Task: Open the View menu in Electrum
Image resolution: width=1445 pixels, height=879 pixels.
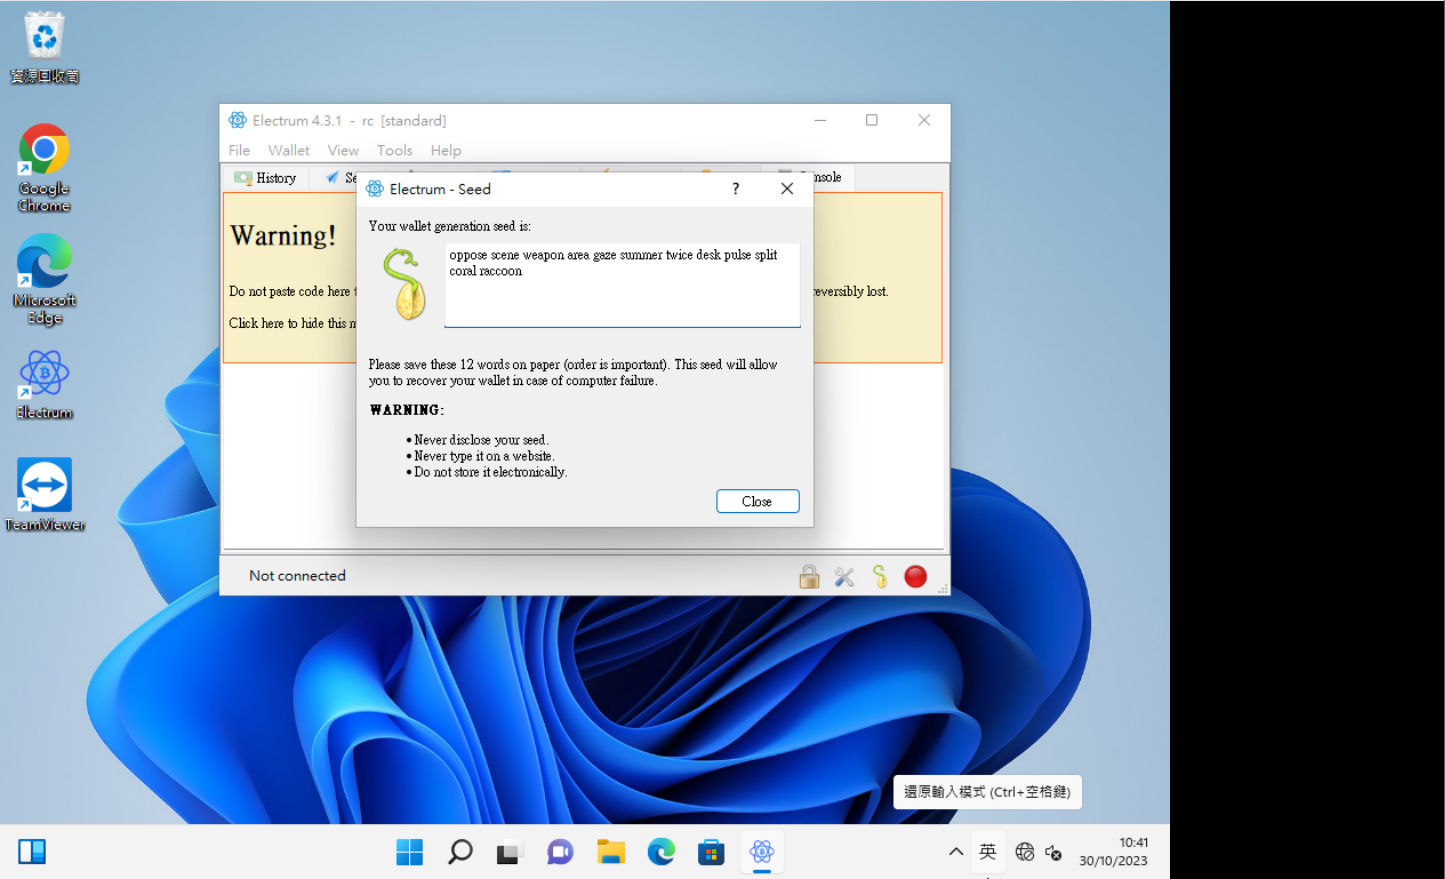Action: click(343, 150)
